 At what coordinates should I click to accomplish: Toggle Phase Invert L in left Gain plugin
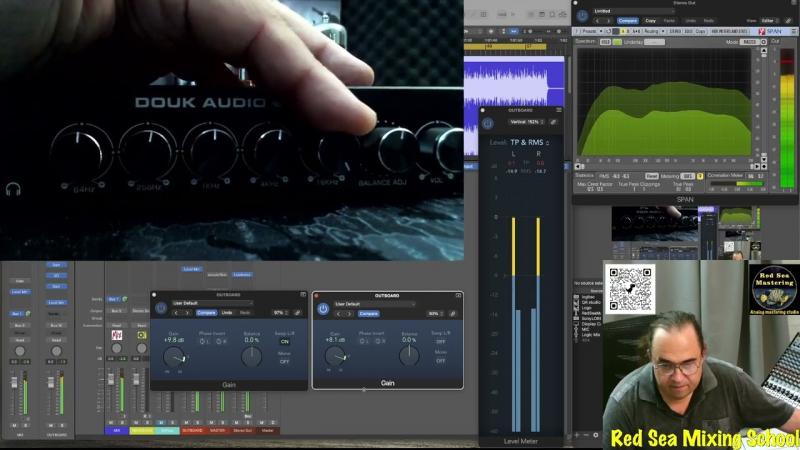[205, 341]
